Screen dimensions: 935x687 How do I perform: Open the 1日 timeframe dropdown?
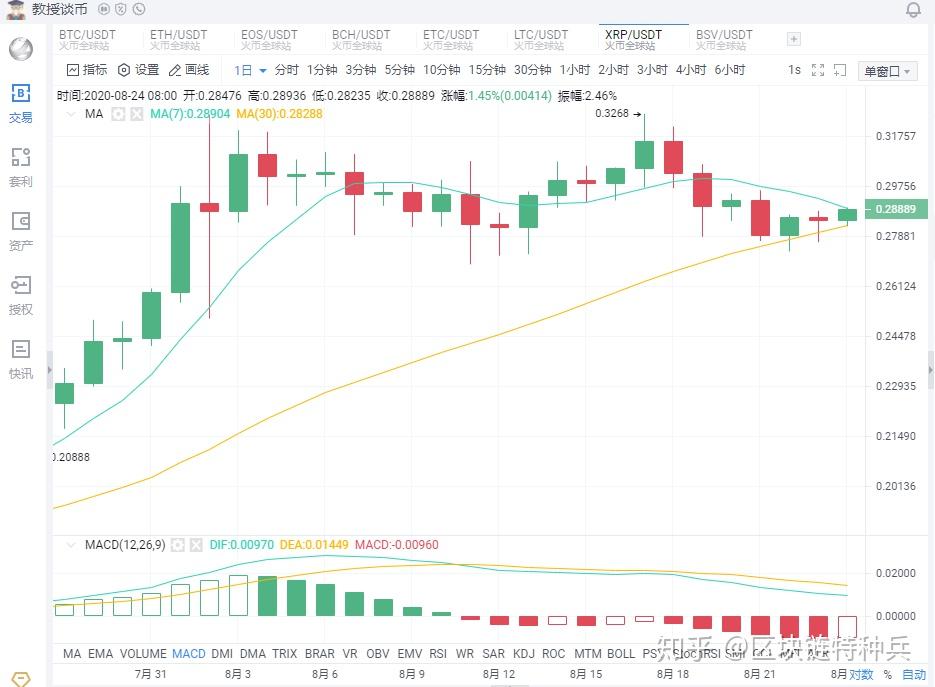coord(251,70)
